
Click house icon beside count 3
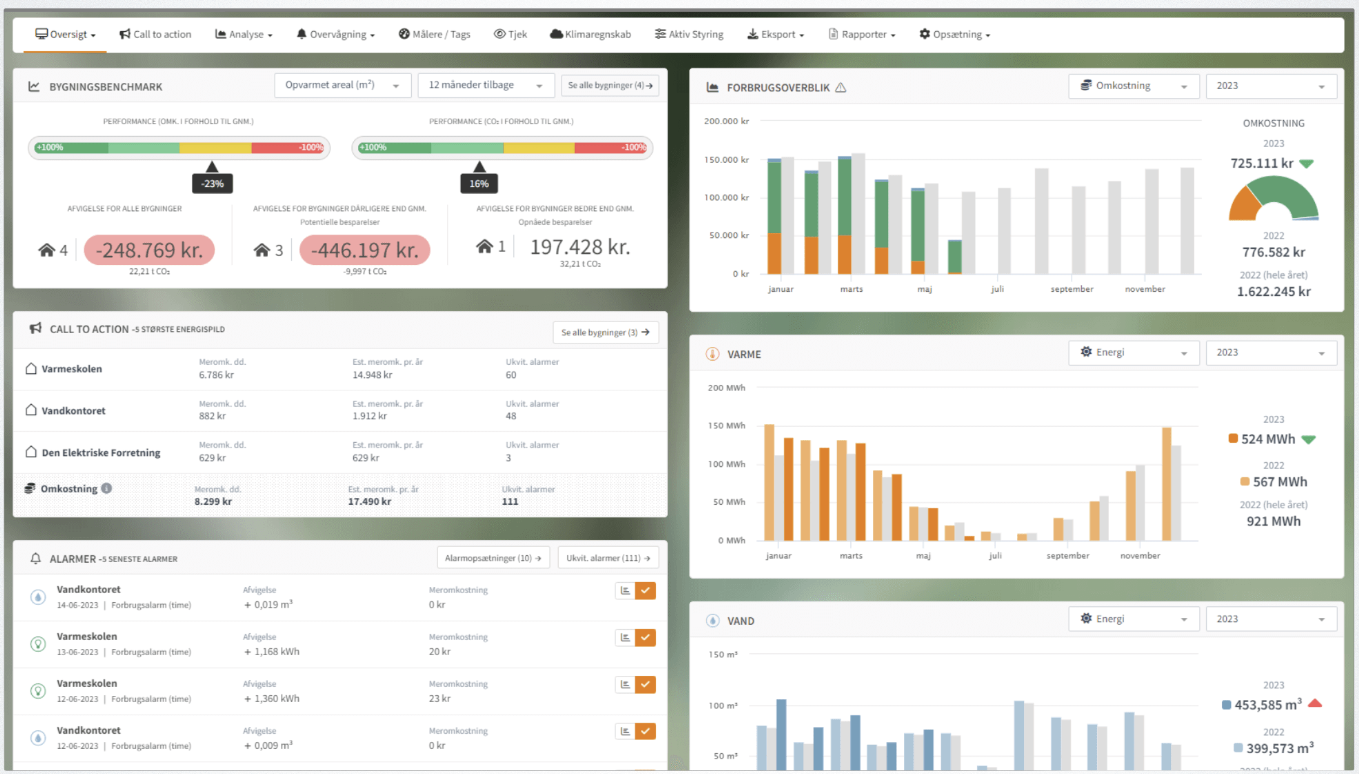pyautogui.click(x=263, y=250)
